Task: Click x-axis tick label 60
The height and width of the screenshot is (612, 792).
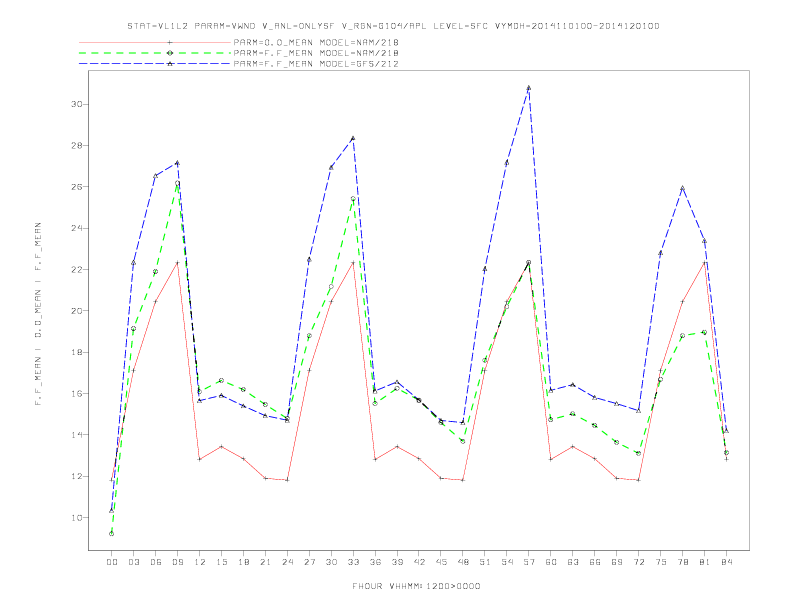Action: pyautogui.click(x=551, y=562)
